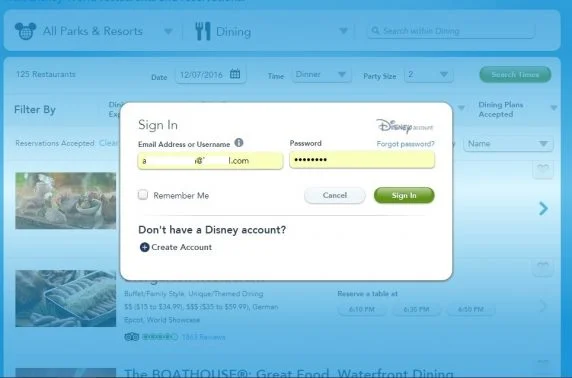The image size is (572, 378).
Task: Click the green Search Times button
Action: (x=515, y=74)
